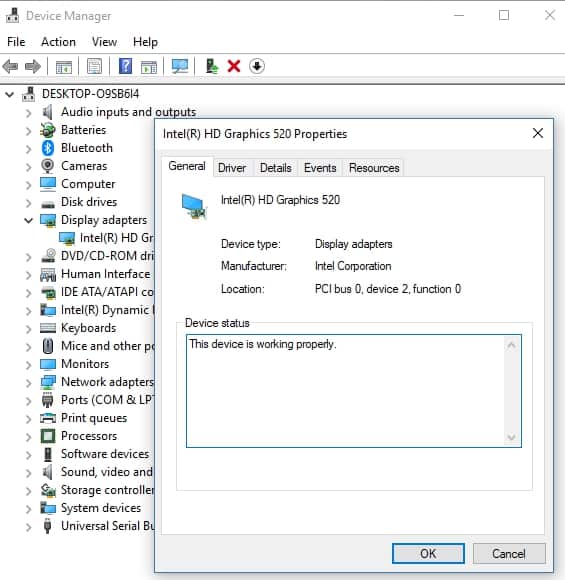Click the Update driver toolbar icon
565x580 pixels.
212,67
